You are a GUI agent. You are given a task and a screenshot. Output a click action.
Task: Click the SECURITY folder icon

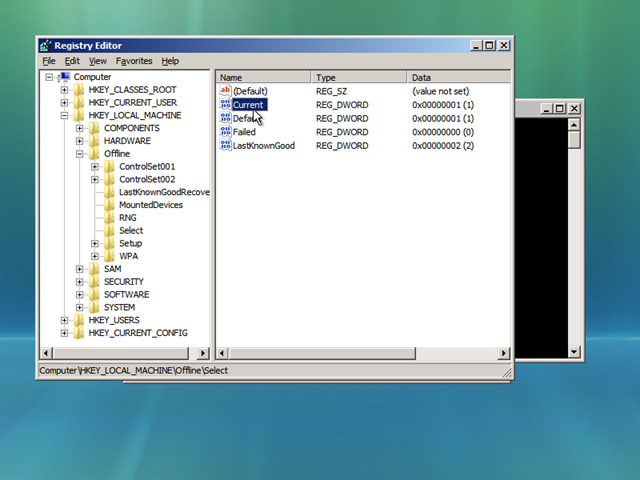tap(94, 282)
